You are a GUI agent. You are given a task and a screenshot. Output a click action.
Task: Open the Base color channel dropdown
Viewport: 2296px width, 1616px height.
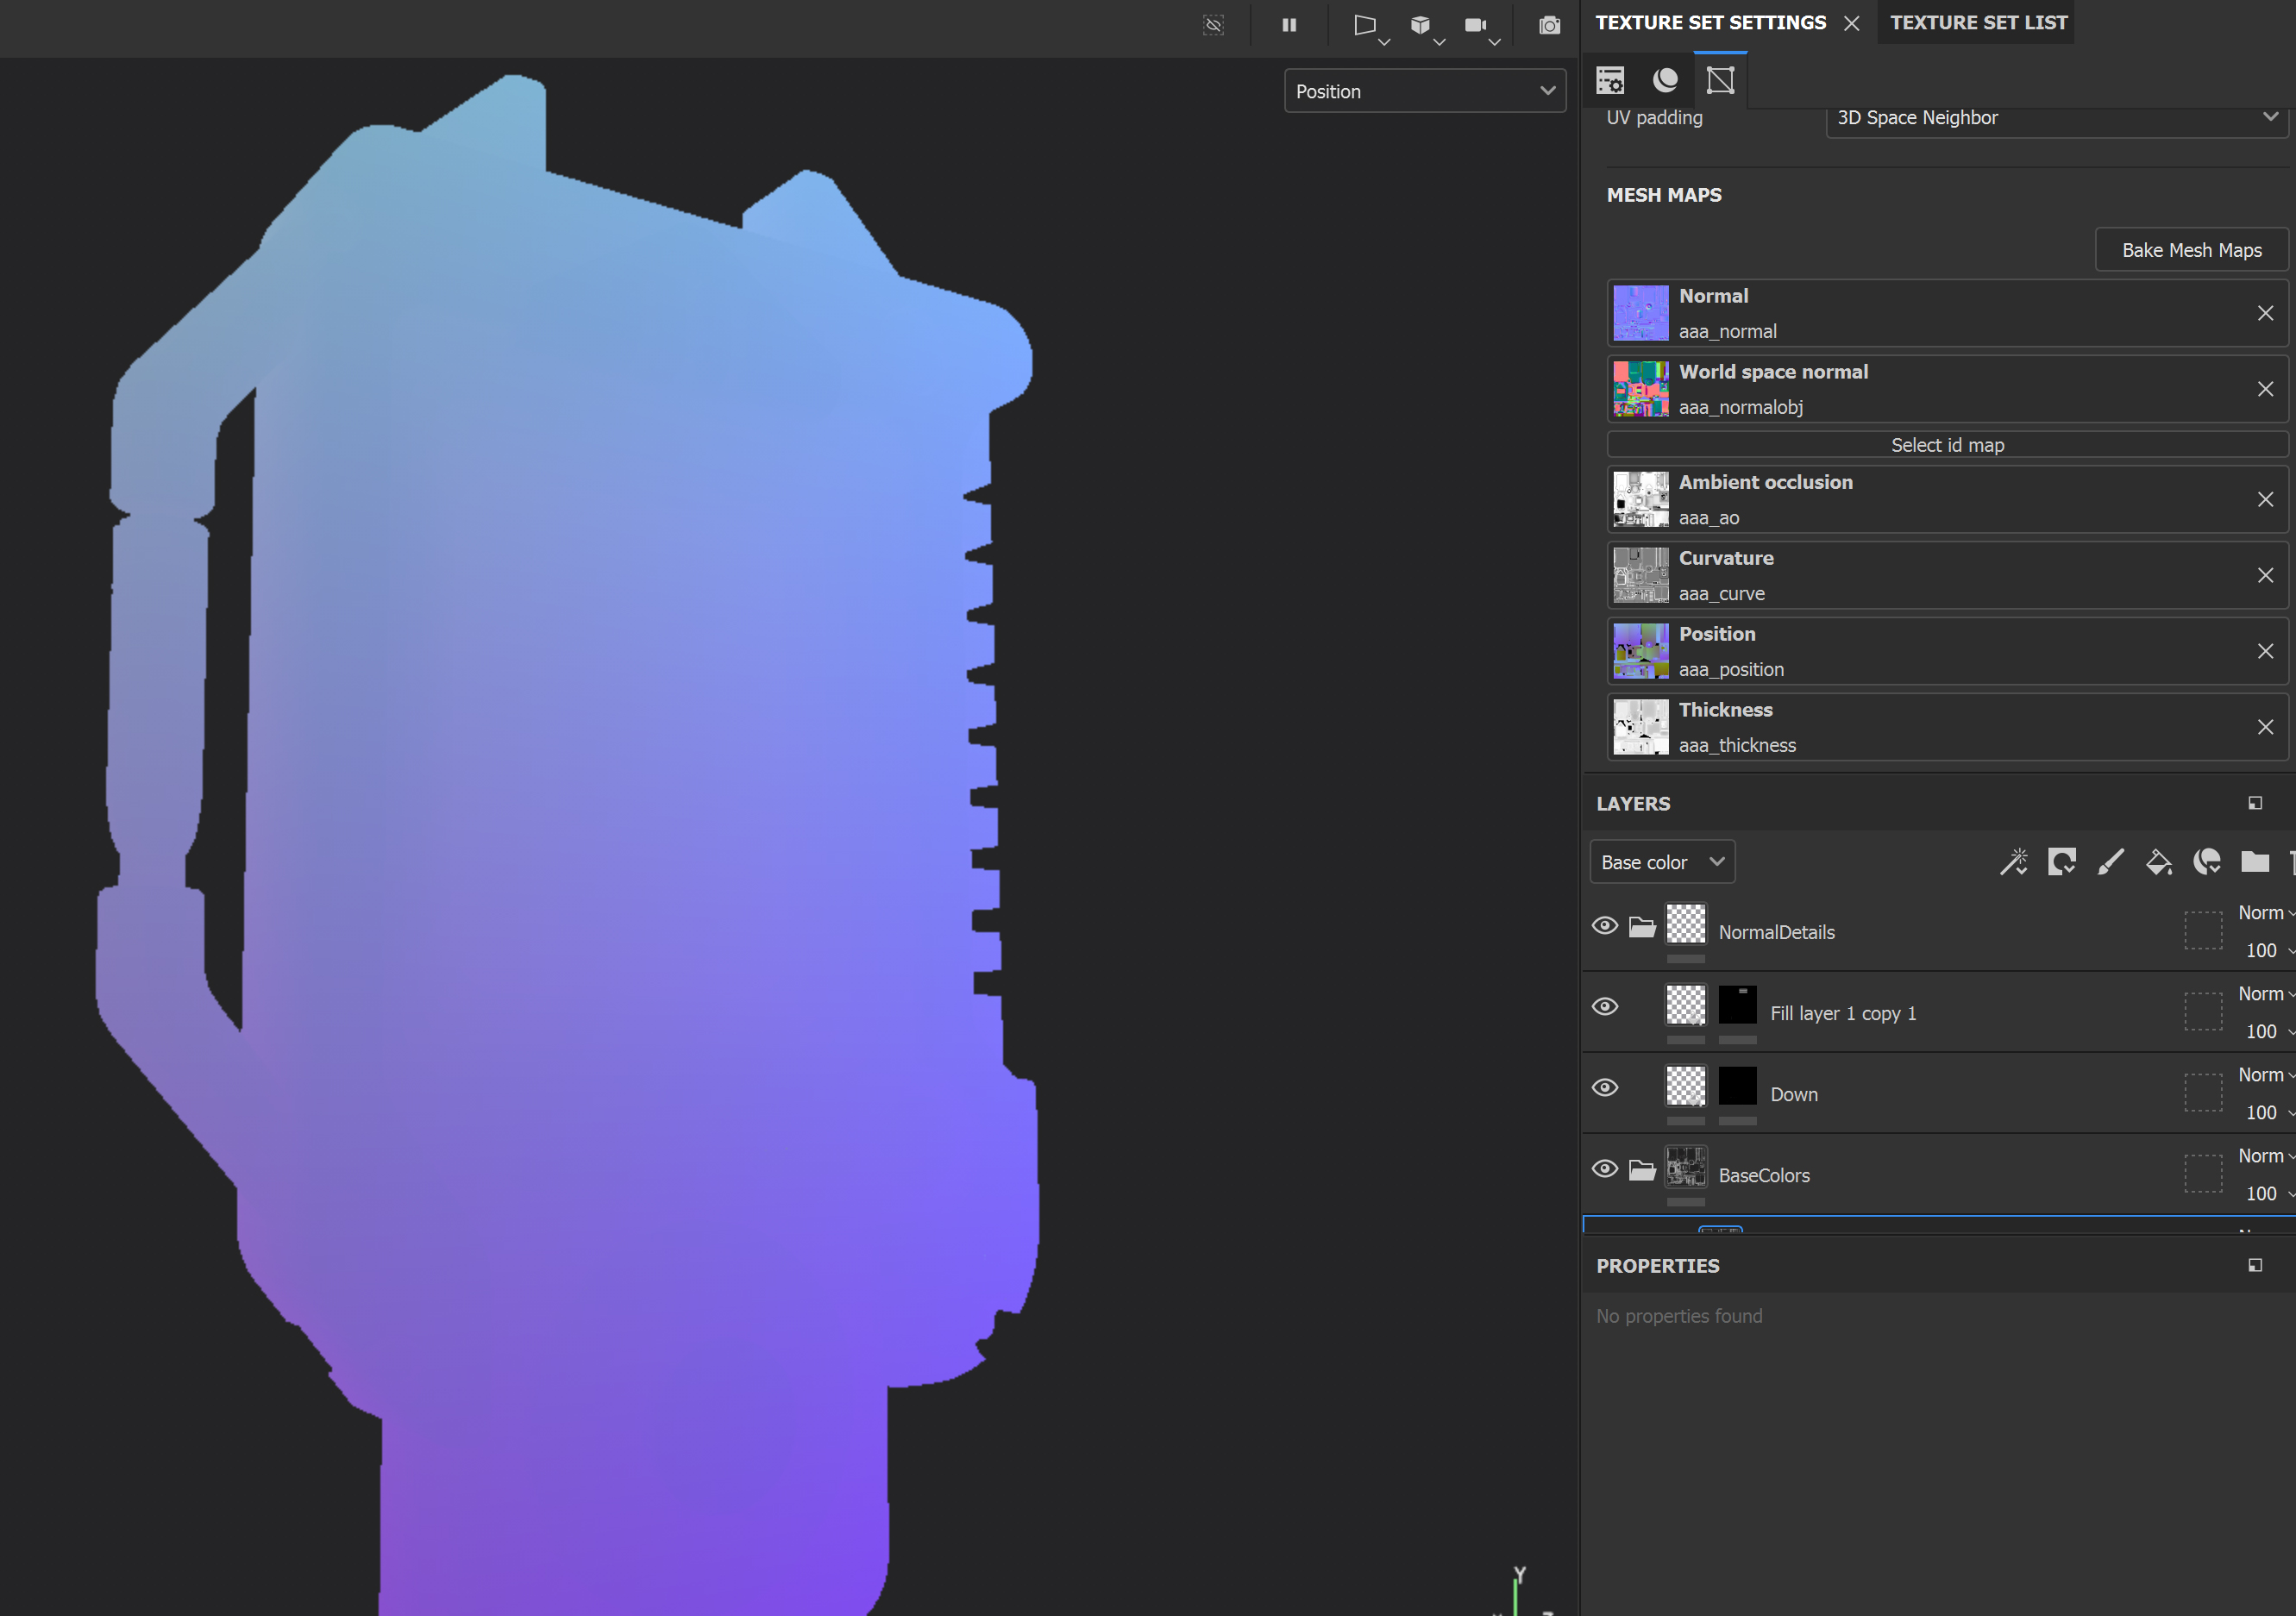pos(1661,861)
